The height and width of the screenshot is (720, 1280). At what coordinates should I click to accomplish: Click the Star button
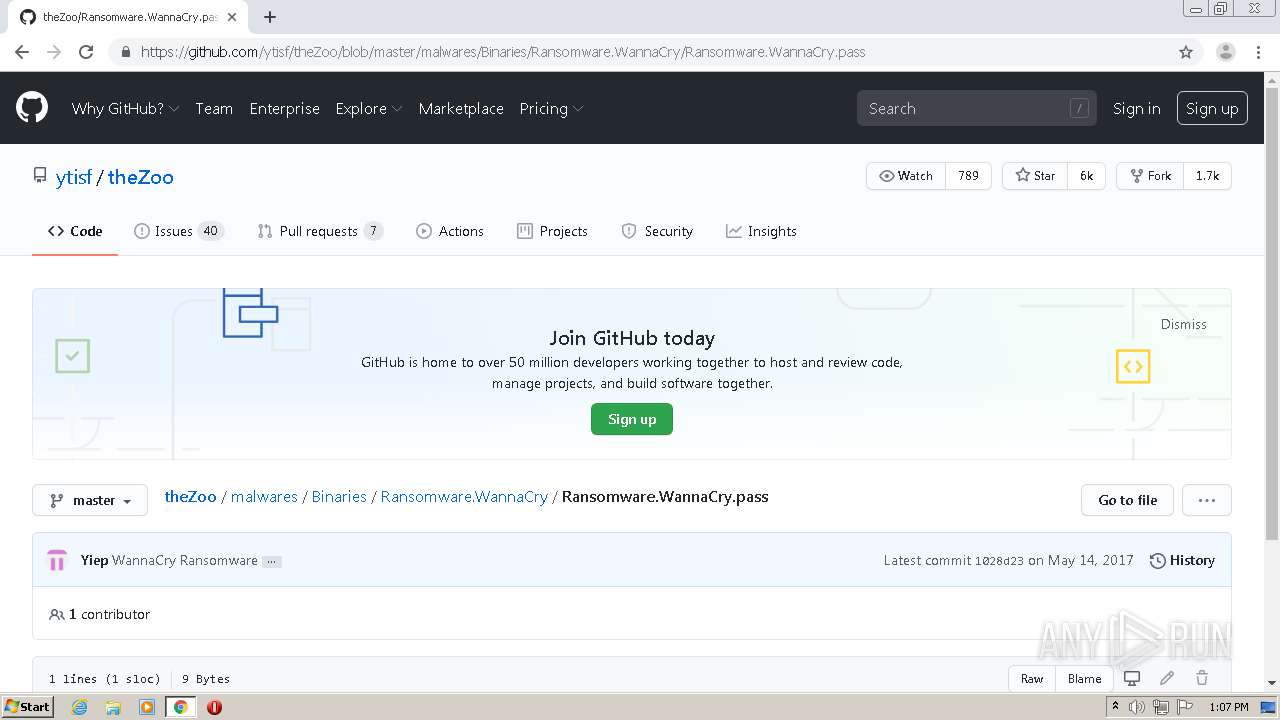coord(1035,176)
